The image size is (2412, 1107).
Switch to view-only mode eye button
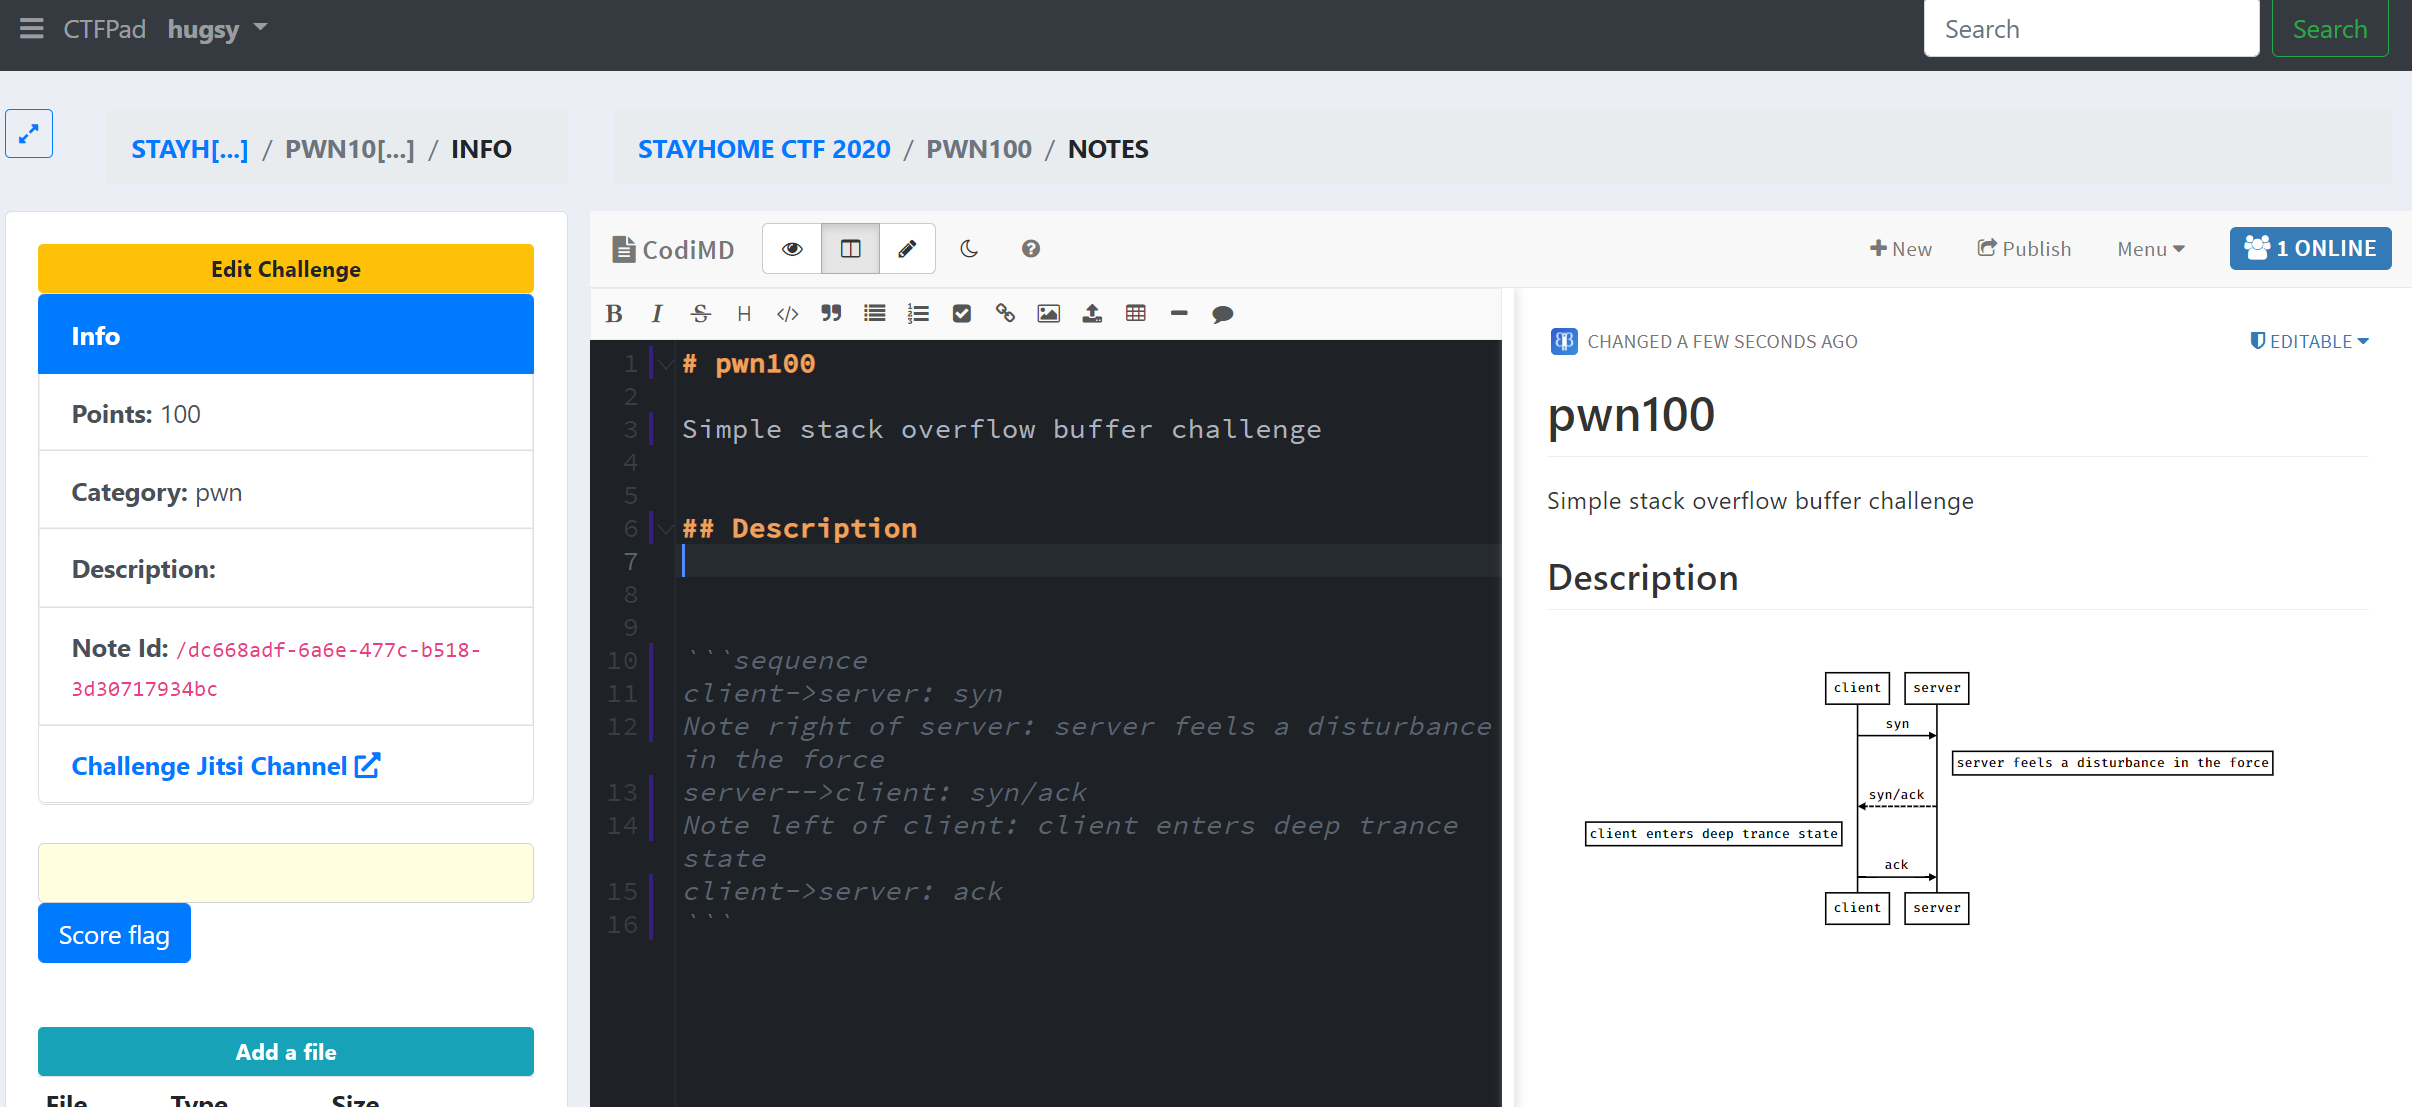click(792, 249)
